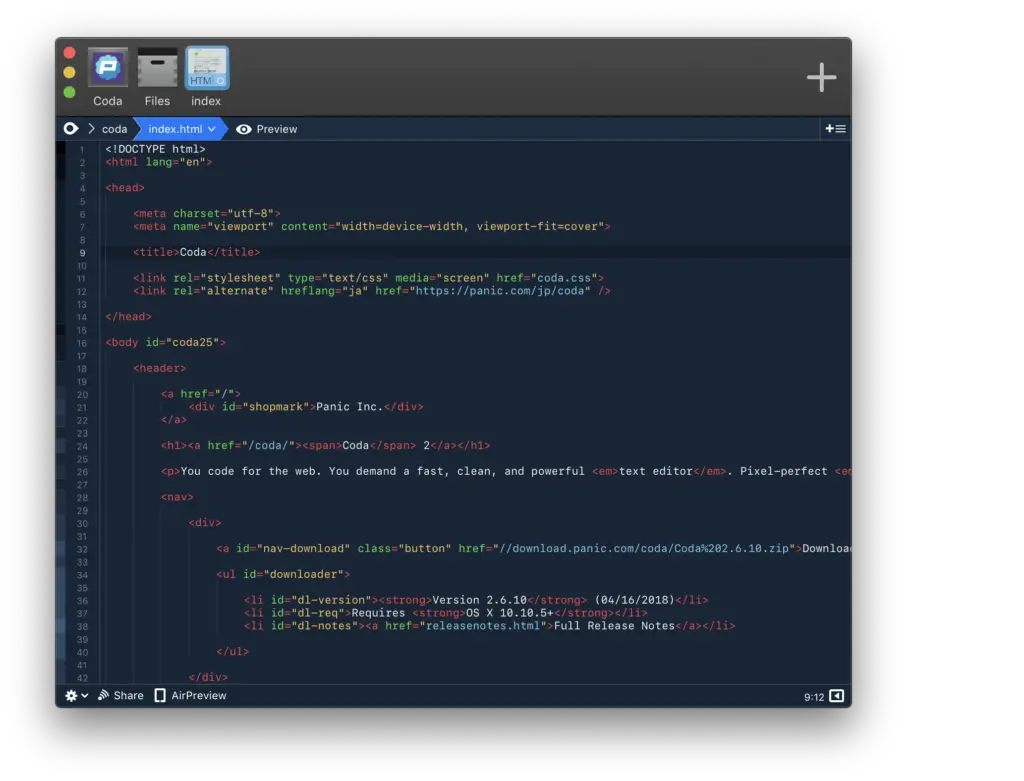Click the opening <header> tag
Viewport: 1024px width, 781px height.
(159, 368)
